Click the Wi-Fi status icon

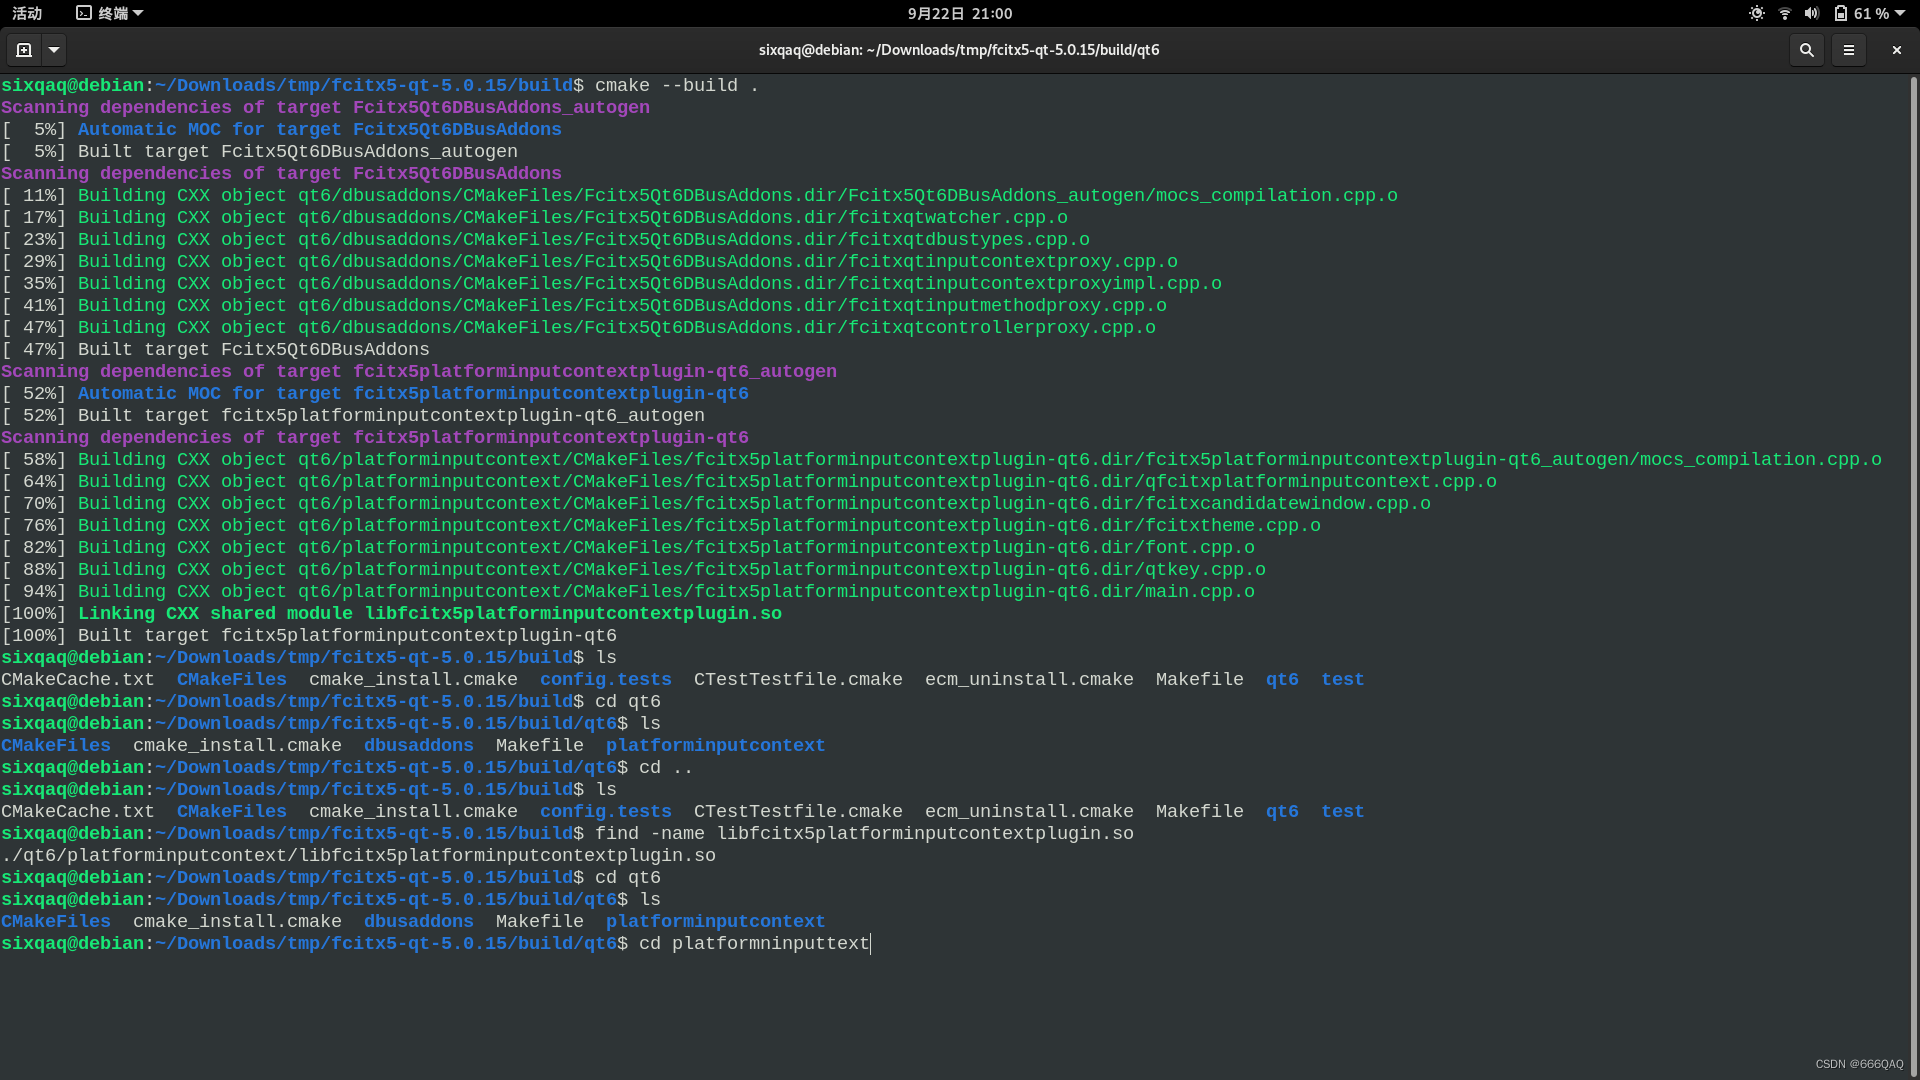[1784, 13]
